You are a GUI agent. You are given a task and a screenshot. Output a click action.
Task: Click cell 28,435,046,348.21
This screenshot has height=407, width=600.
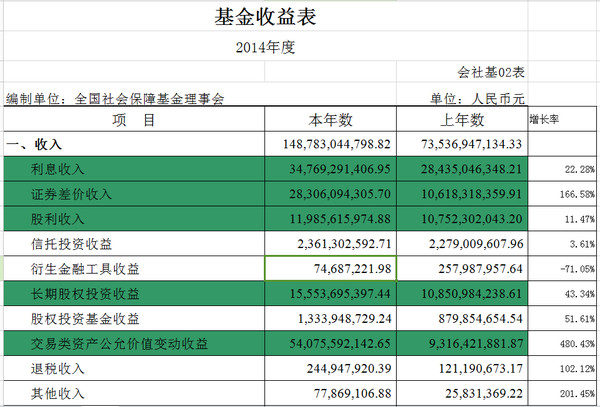coord(462,169)
